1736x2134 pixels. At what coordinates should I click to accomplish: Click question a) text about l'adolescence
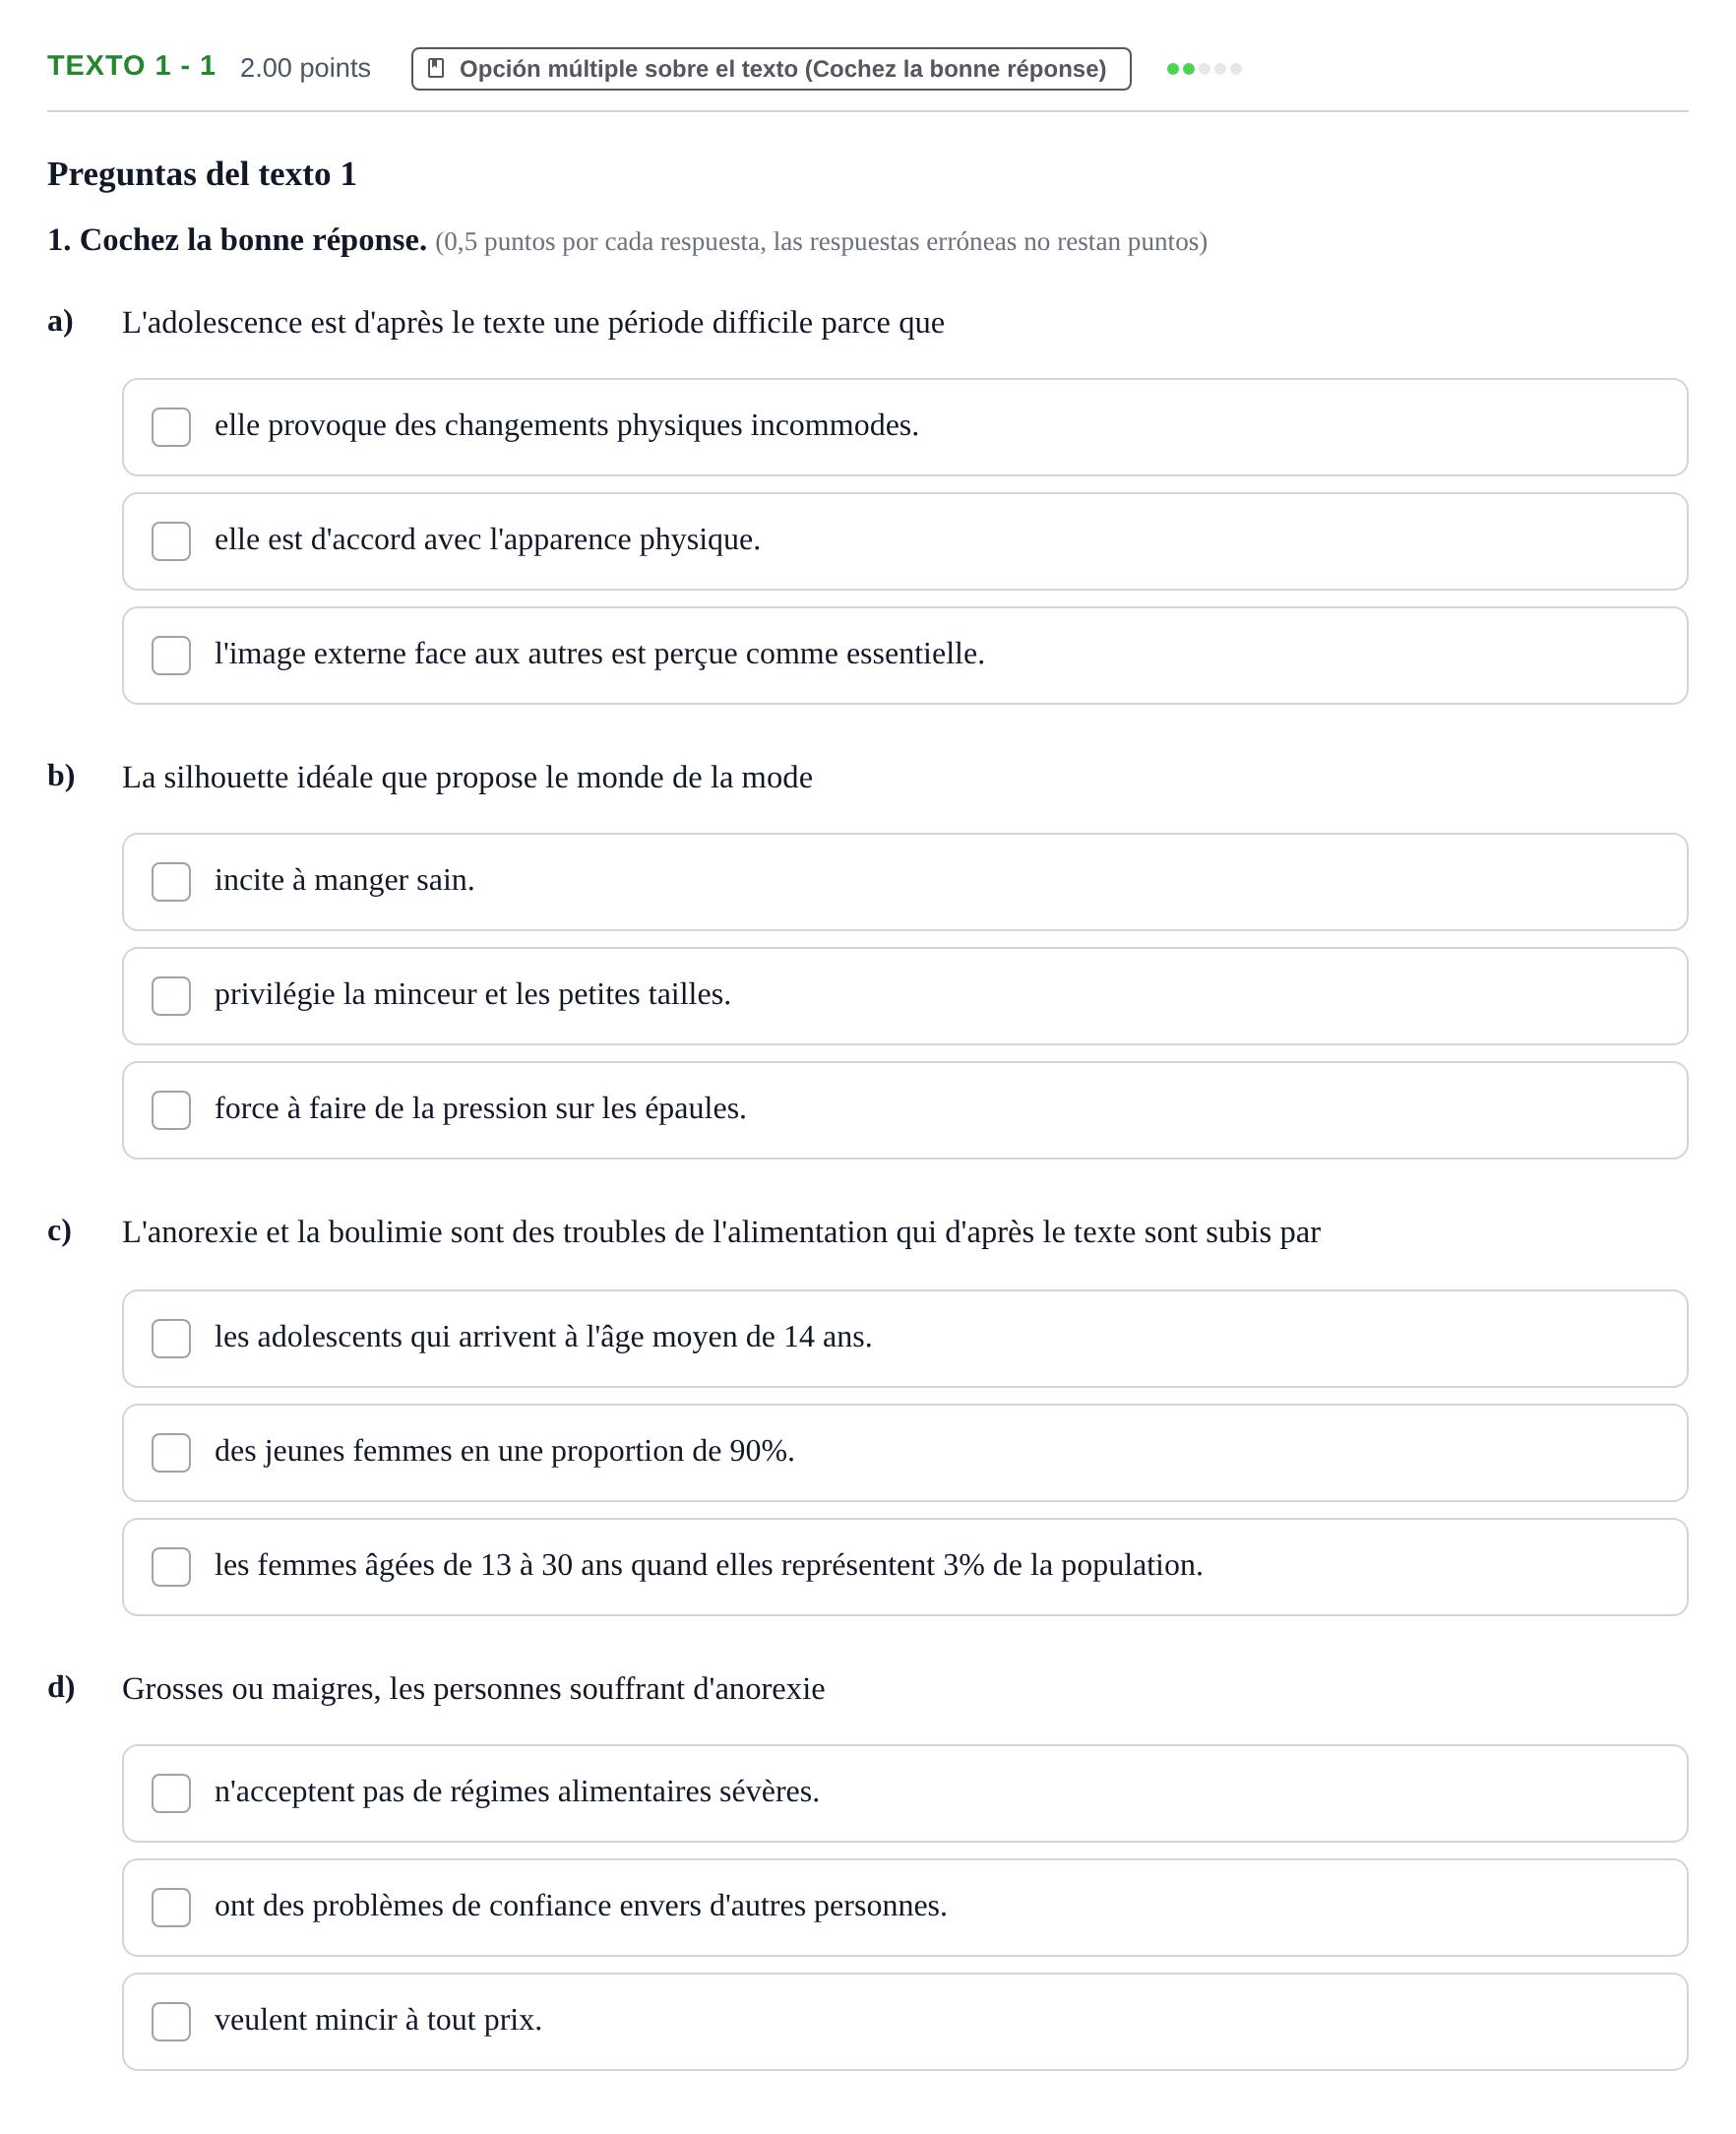click(533, 323)
